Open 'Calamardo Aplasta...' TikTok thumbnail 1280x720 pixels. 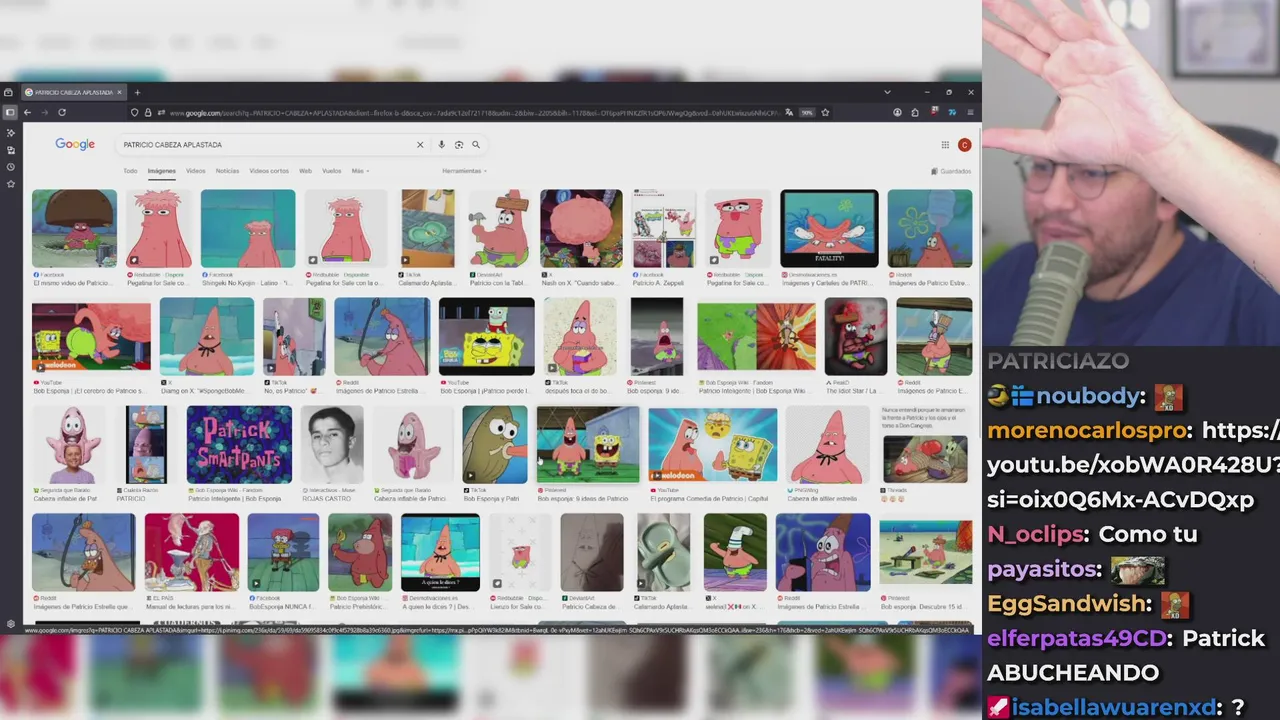[x=427, y=229]
